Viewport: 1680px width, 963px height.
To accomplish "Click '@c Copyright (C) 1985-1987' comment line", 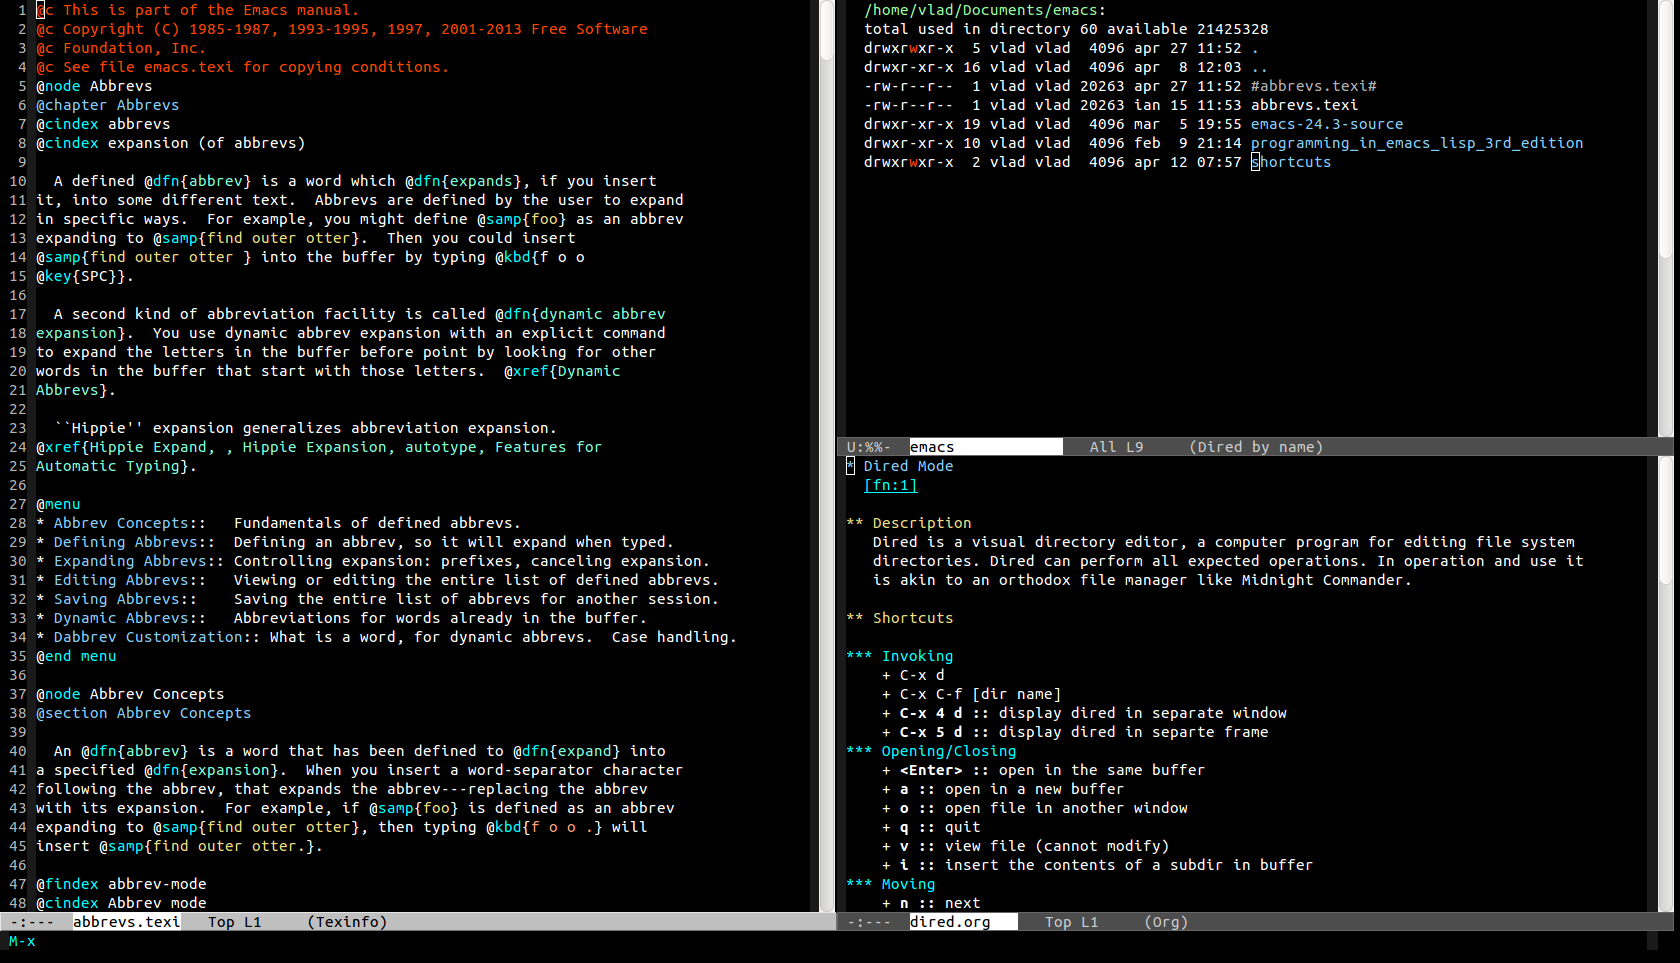I will 341,29.
